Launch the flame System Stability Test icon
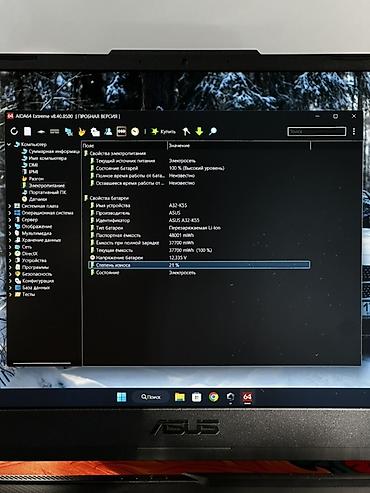This screenshot has height=493, width=370. coord(82,132)
